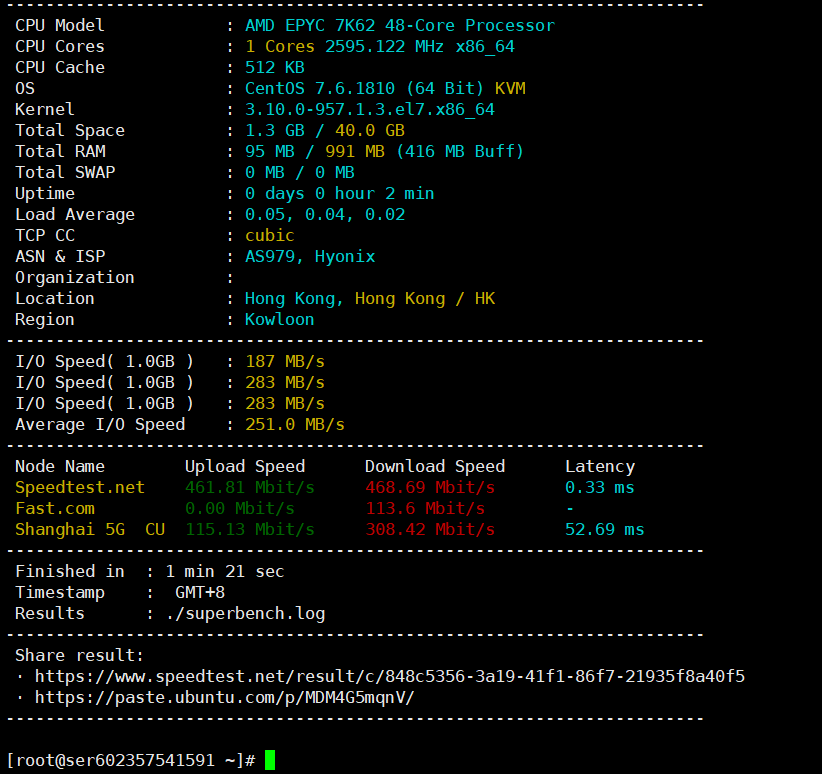Click the AS979, Hyonix ISP value
The height and width of the screenshot is (774, 822).
310,257
